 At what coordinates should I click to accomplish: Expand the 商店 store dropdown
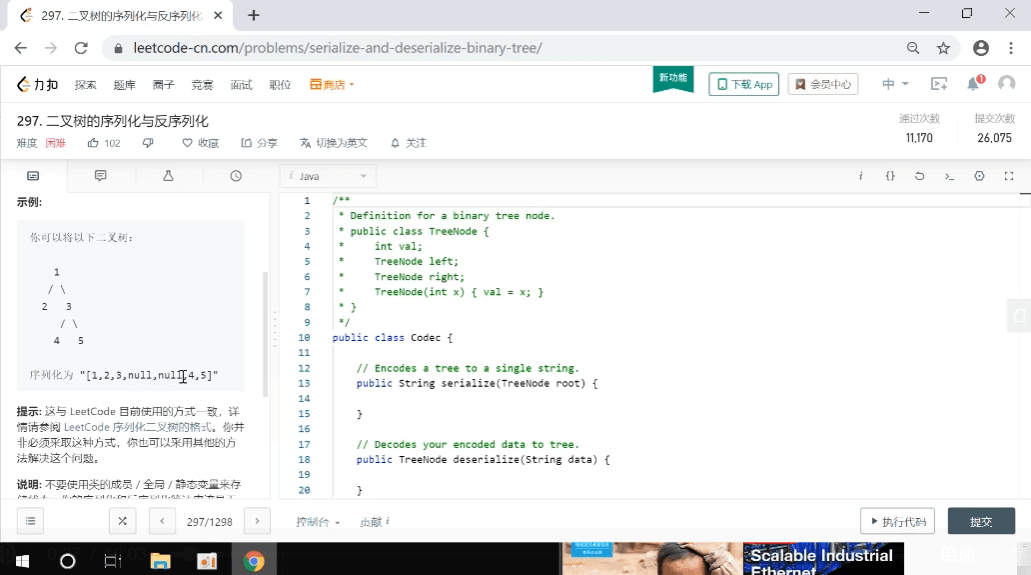[x=332, y=84]
